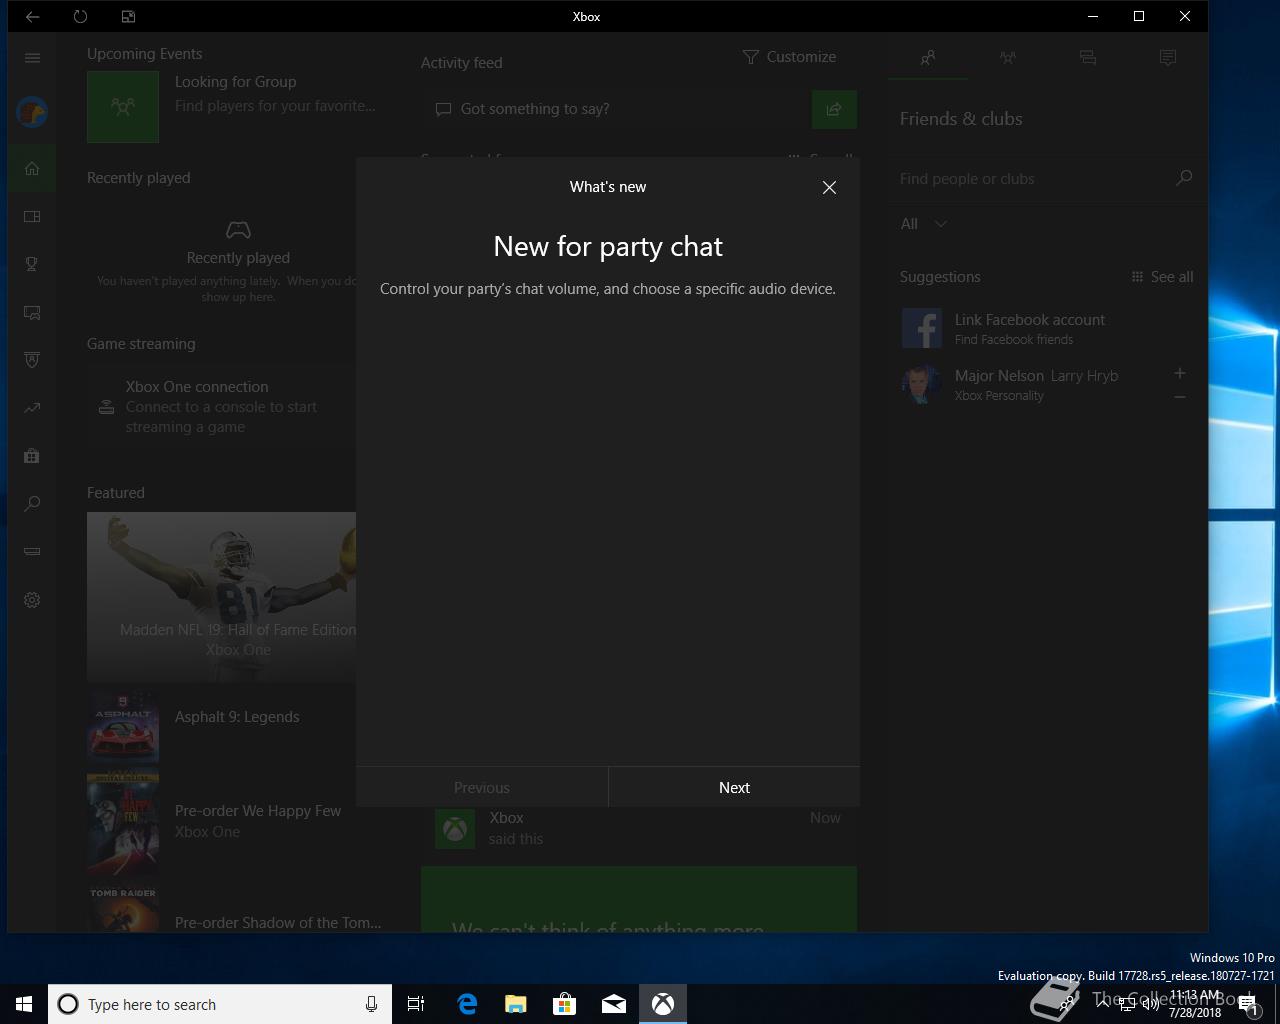The height and width of the screenshot is (1024, 1280).
Task: Open Settings gear in sidebar
Action: click(32, 600)
